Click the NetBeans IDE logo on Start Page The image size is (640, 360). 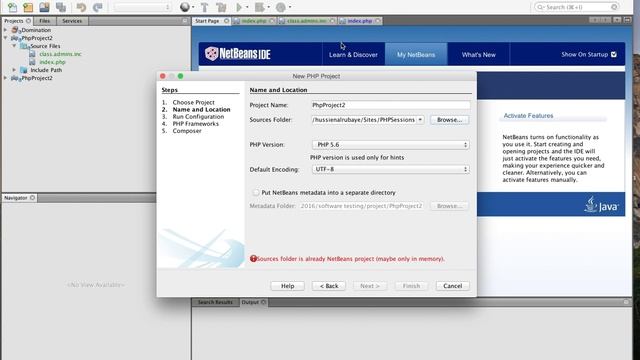click(238, 53)
